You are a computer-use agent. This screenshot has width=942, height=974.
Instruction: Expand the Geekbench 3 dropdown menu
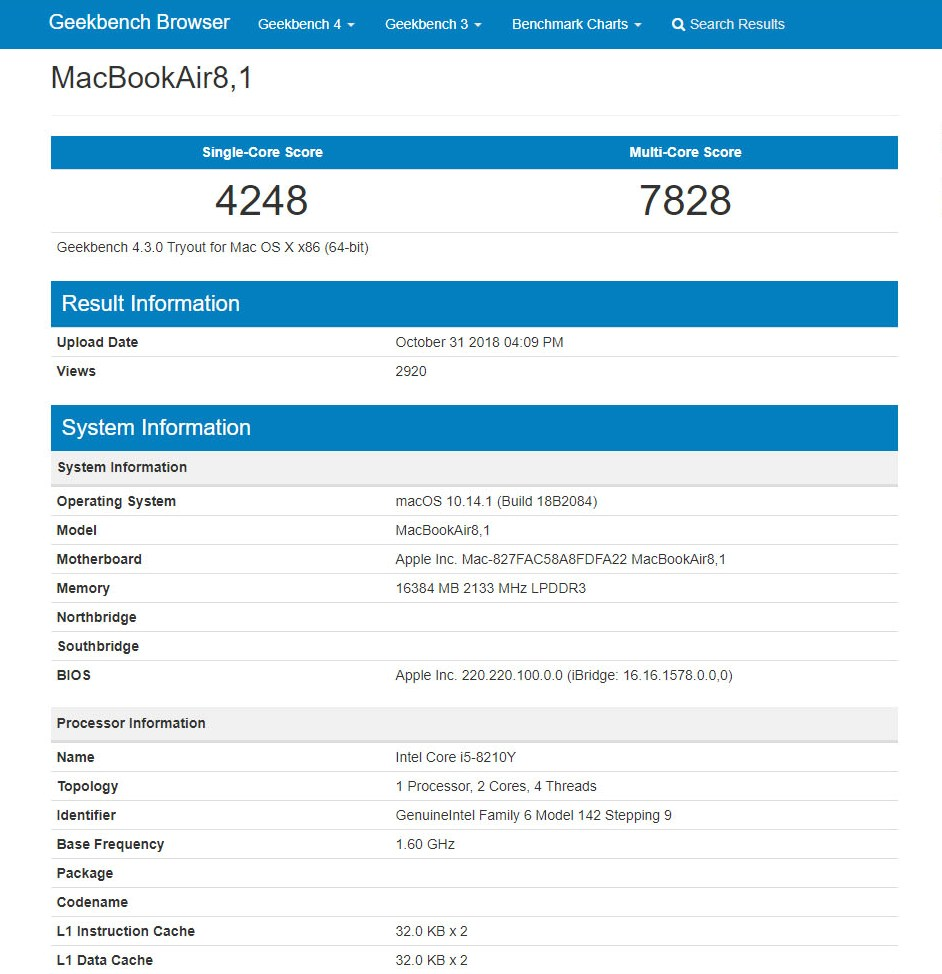tap(433, 24)
